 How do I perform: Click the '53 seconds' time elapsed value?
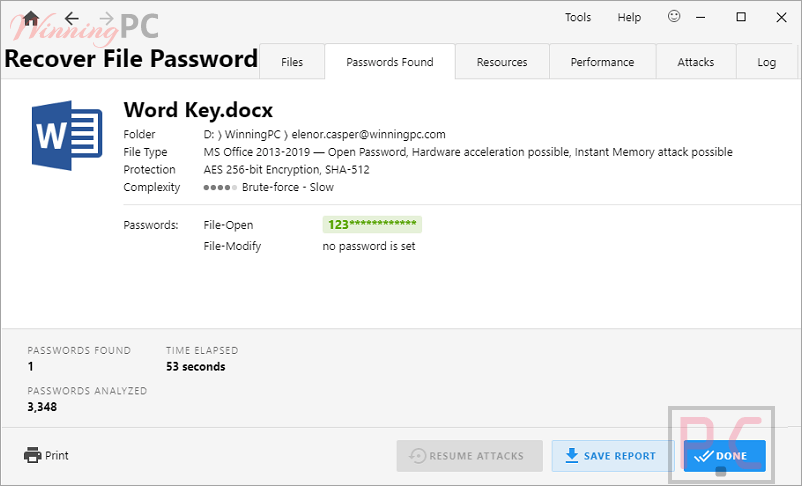click(195, 367)
